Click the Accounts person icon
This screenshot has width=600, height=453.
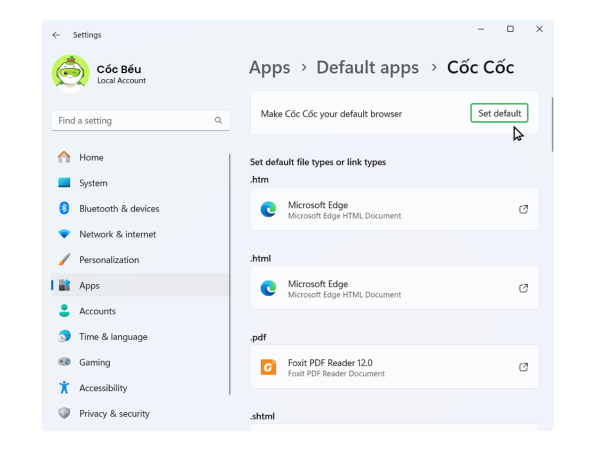coord(64,311)
